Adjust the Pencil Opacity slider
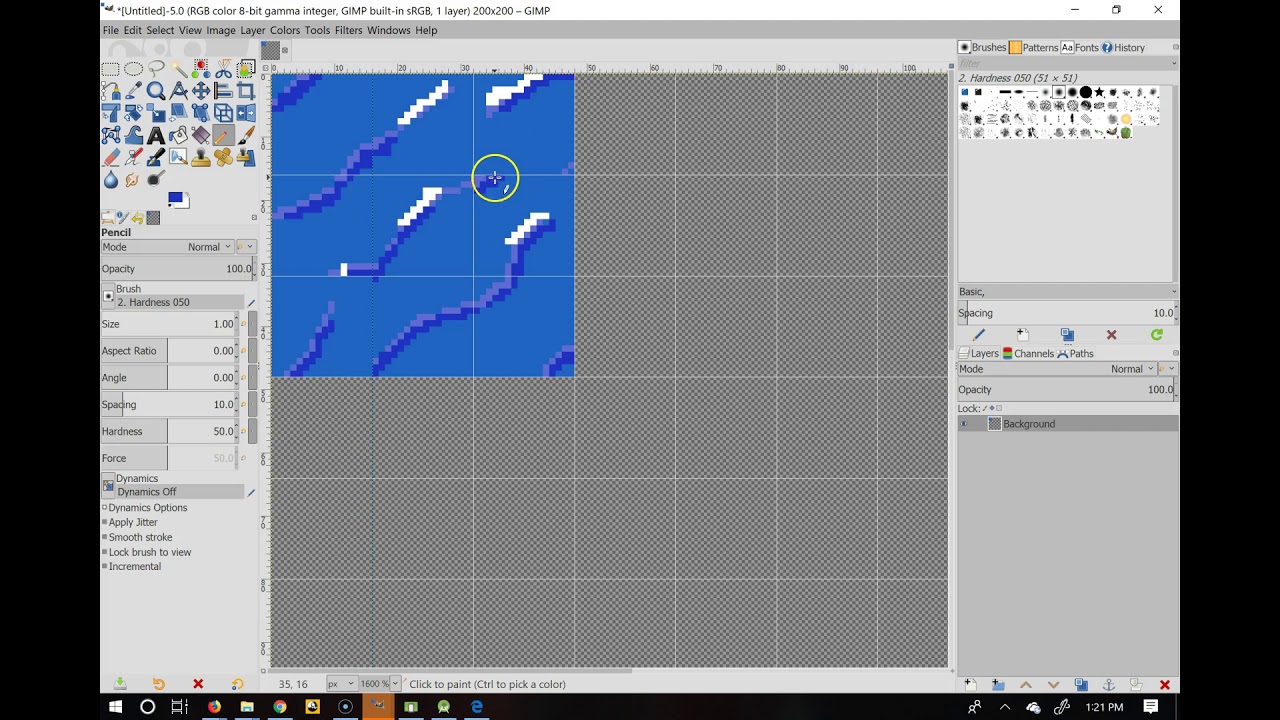This screenshot has height=720, width=1280. (177, 269)
